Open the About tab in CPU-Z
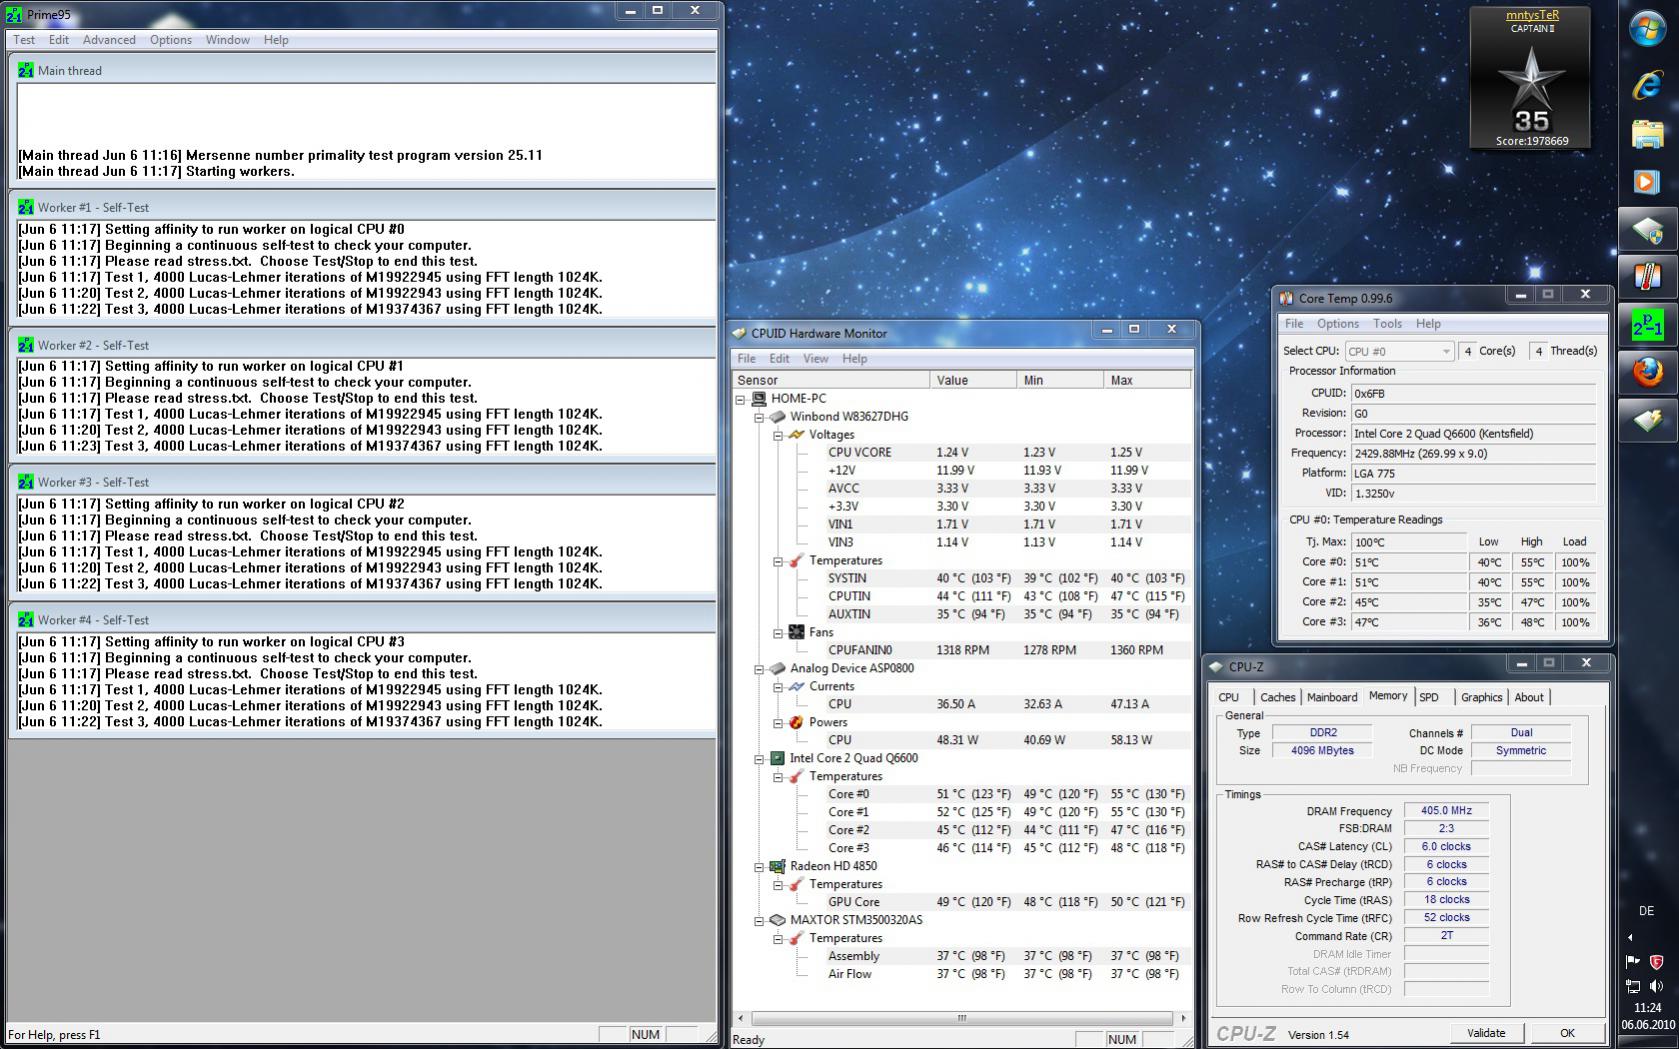The height and width of the screenshot is (1049, 1679). pyautogui.click(x=1529, y=697)
